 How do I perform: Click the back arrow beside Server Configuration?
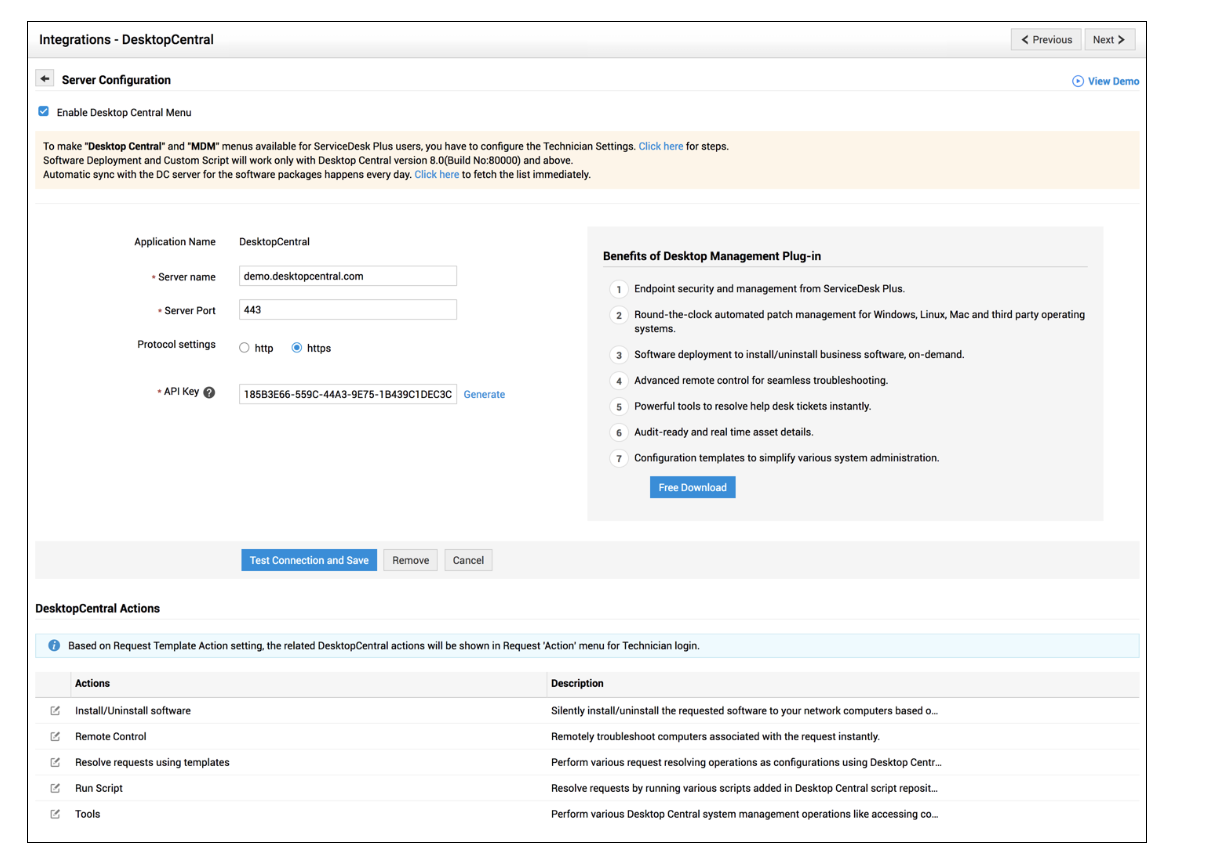click(x=45, y=79)
